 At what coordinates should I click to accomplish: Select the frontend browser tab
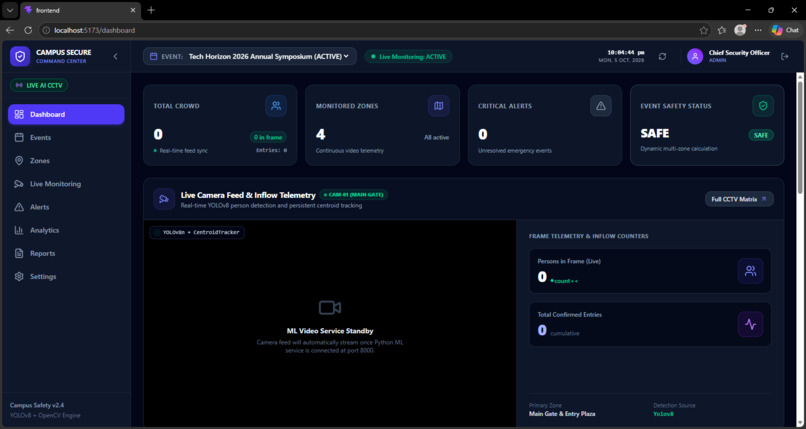pos(80,10)
